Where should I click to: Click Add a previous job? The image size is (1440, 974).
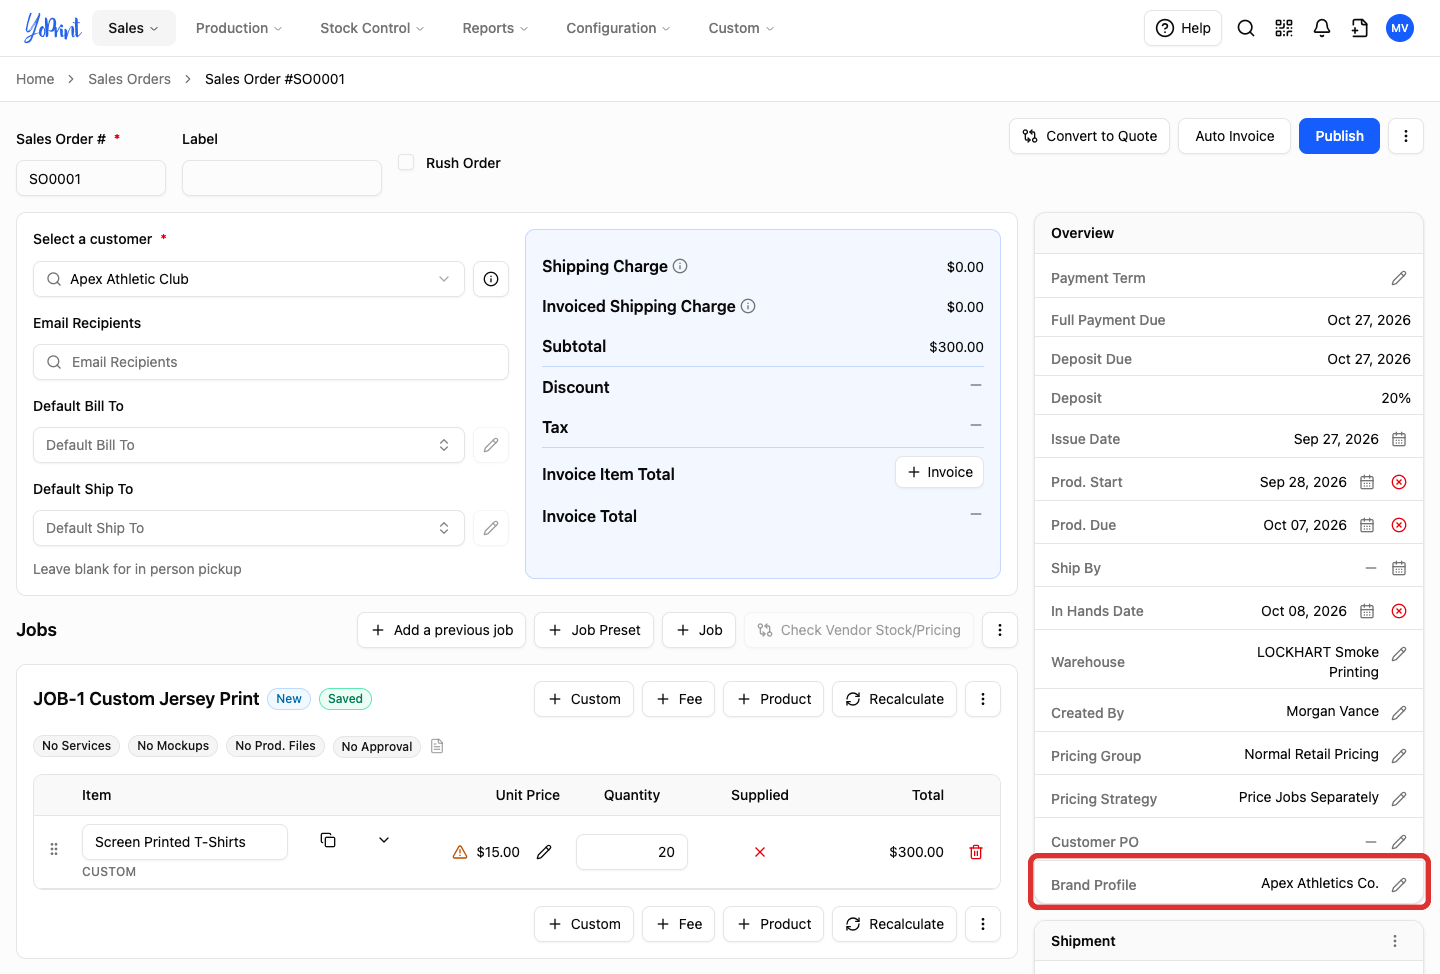[x=441, y=630]
